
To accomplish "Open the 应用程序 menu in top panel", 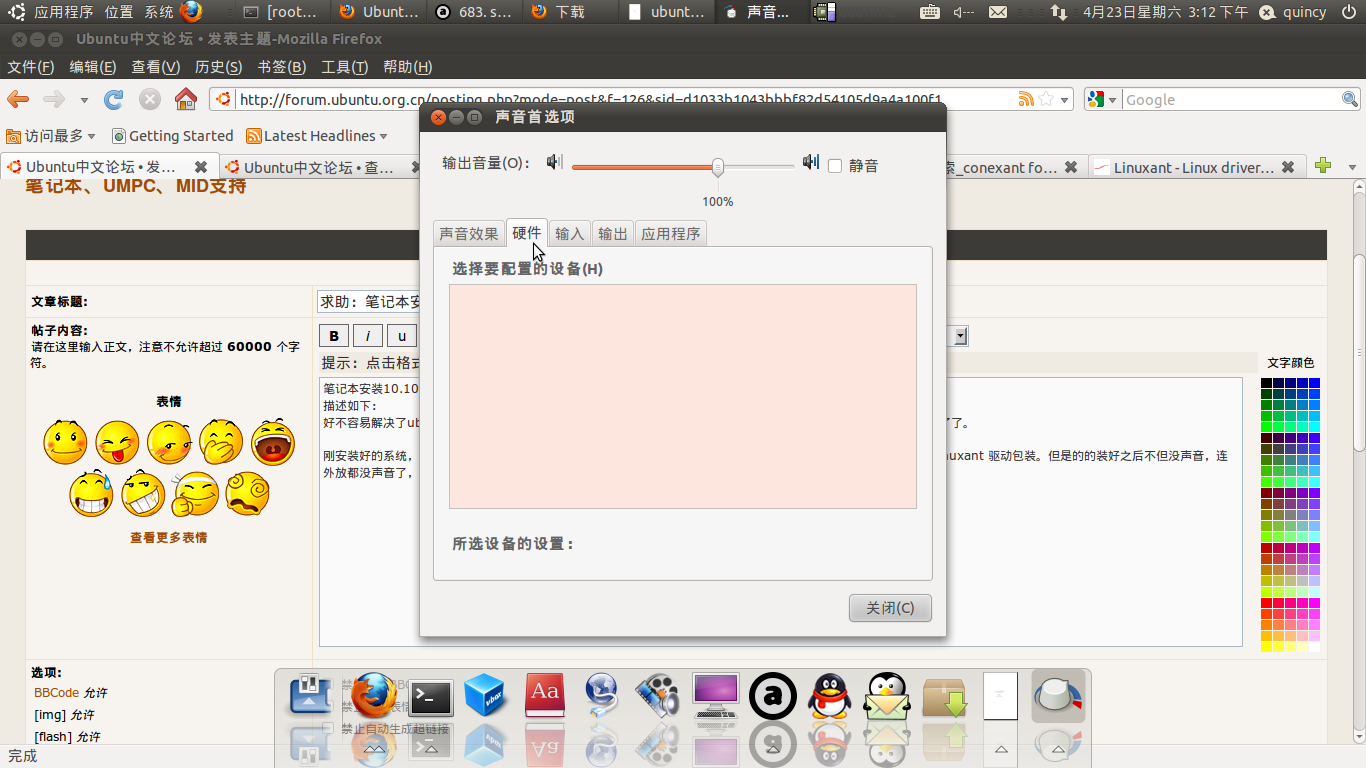I will 63,12.
